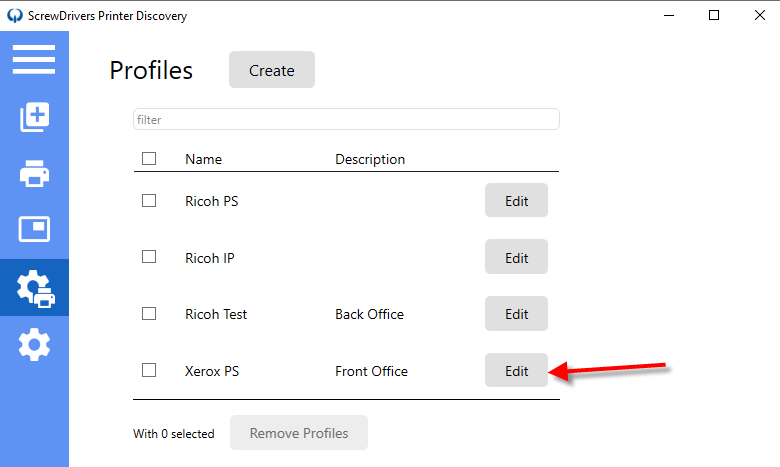Screen dimensions: 780x467
Task: Edit the Ricoh IP profile
Action: click(x=516, y=257)
